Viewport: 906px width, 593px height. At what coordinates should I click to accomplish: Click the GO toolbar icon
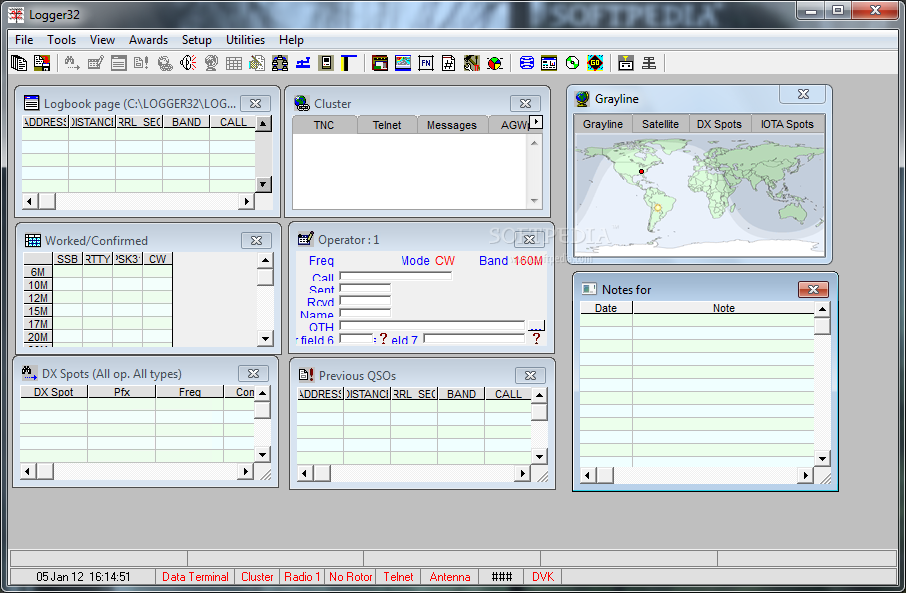pos(595,63)
